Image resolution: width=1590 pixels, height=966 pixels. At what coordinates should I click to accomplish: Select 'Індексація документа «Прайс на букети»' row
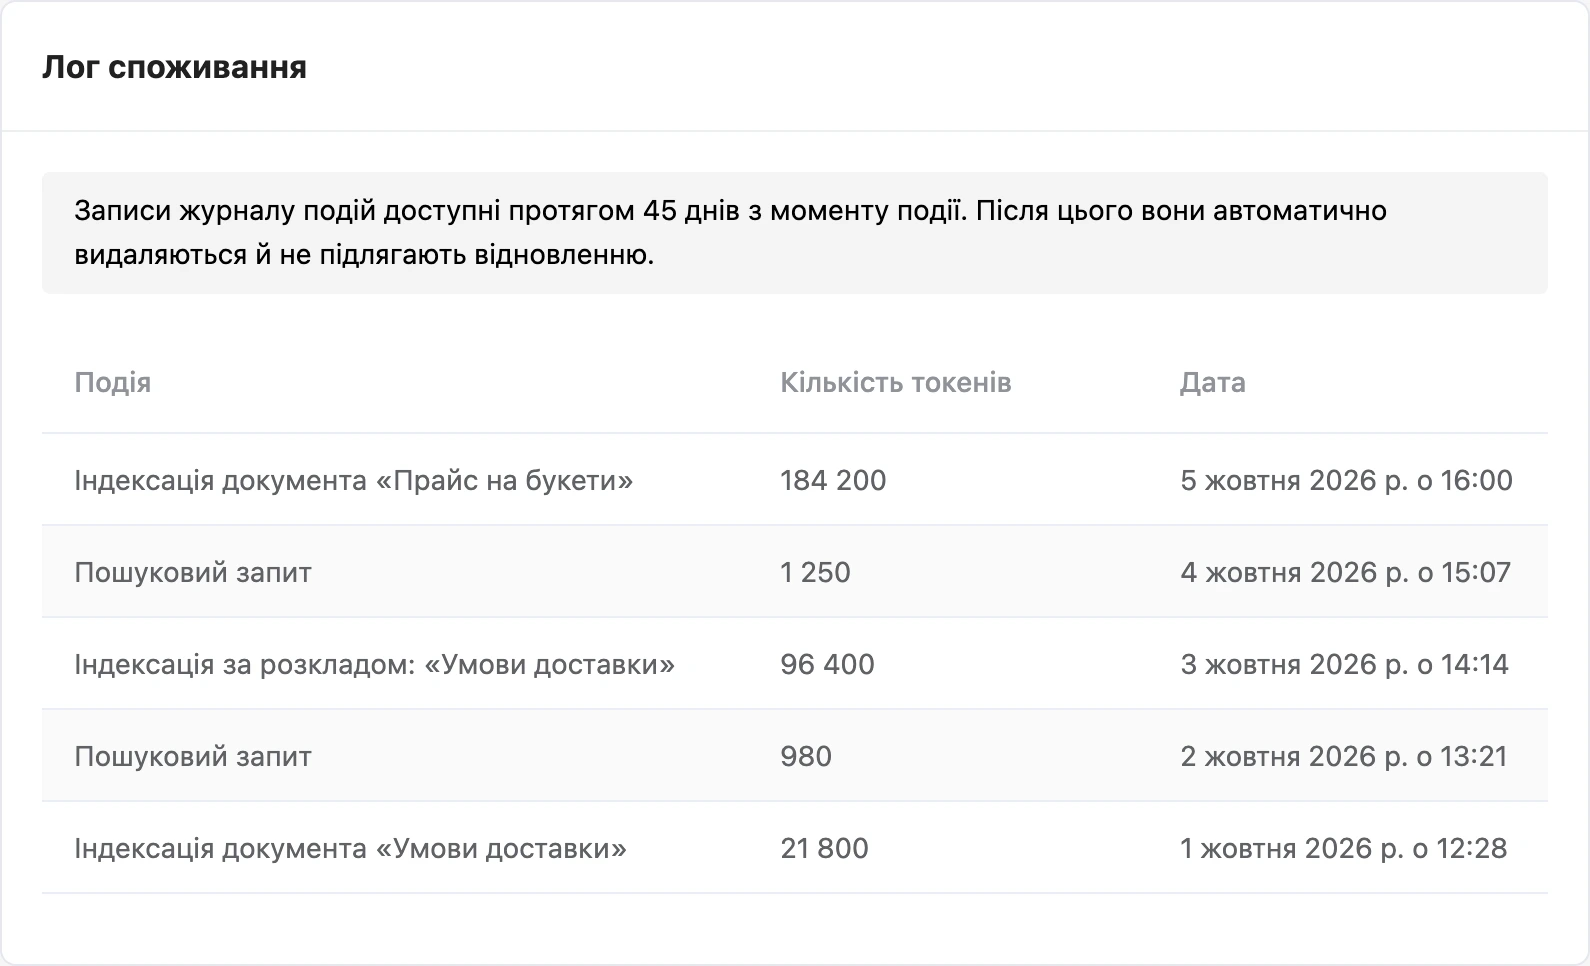coord(795,480)
